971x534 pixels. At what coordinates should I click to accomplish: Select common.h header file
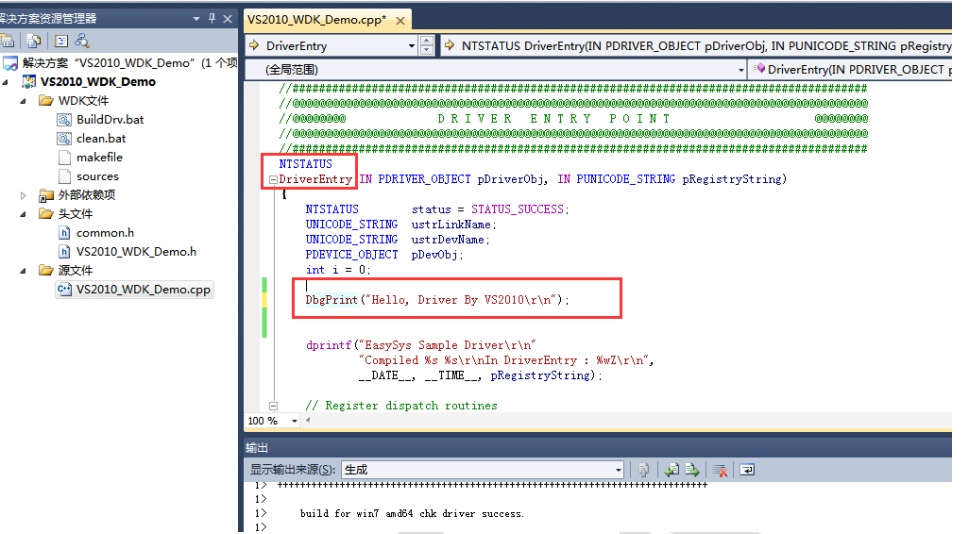pyautogui.click(x=105, y=233)
